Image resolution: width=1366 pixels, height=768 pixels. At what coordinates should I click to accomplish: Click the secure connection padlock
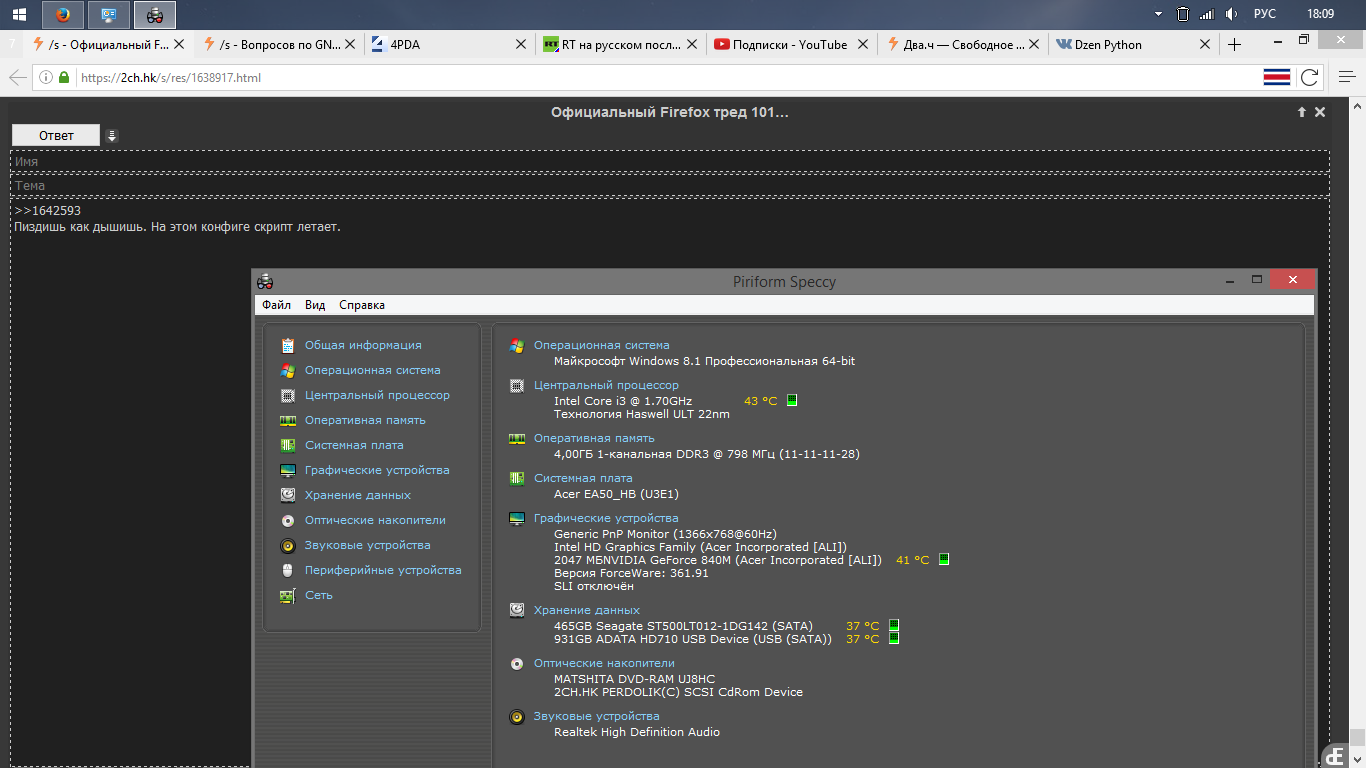coord(64,77)
